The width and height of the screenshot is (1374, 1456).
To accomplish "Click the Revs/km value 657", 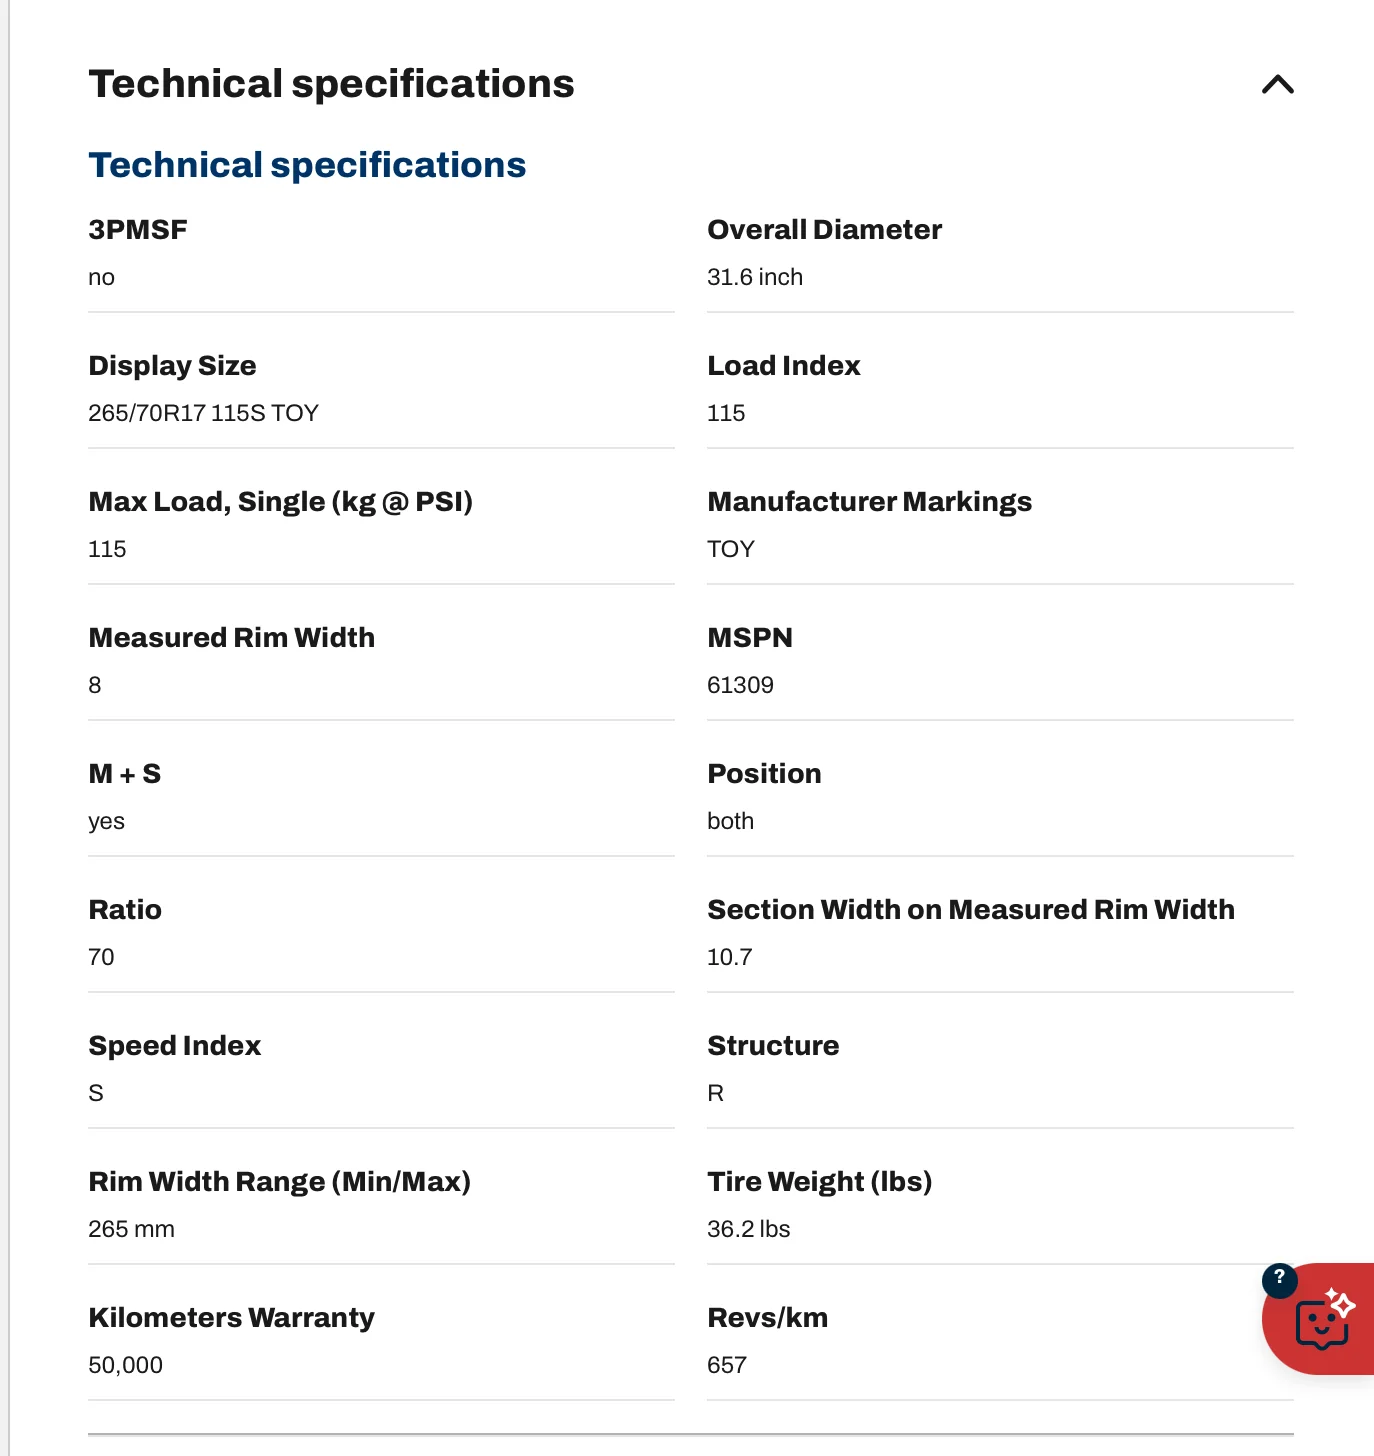I will tap(727, 1365).
